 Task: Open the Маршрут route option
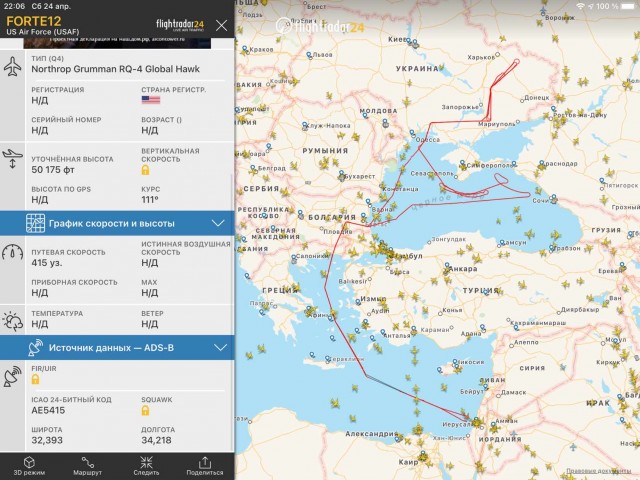click(88, 466)
